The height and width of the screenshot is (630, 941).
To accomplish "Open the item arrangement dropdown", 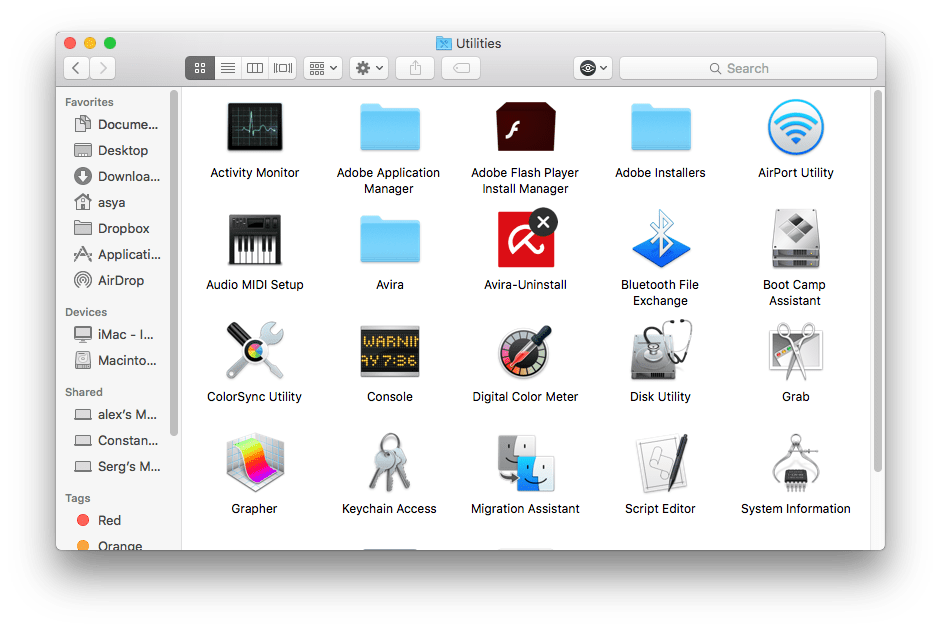I will (323, 68).
